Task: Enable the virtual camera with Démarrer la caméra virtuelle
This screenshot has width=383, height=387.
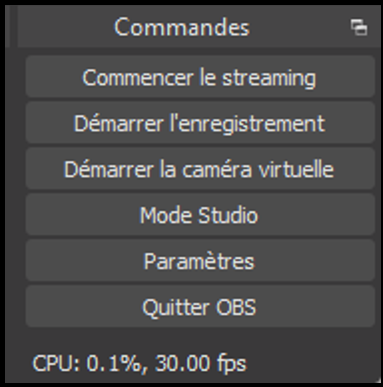Action: pyautogui.click(x=200, y=169)
